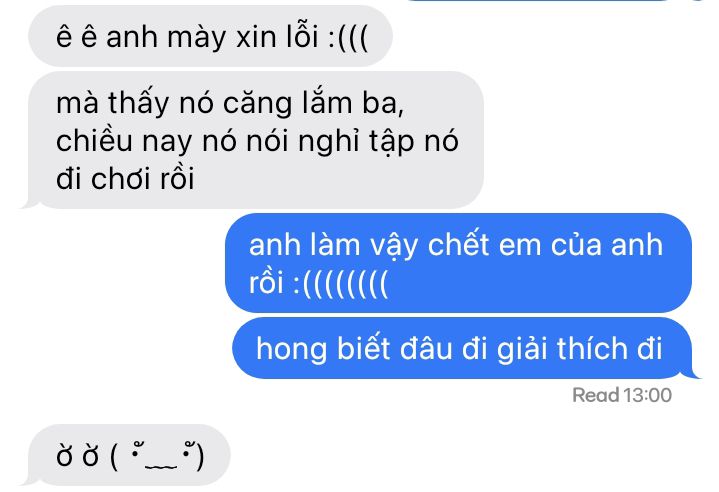Click the word 'Read' under blue message

pos(596,395)
